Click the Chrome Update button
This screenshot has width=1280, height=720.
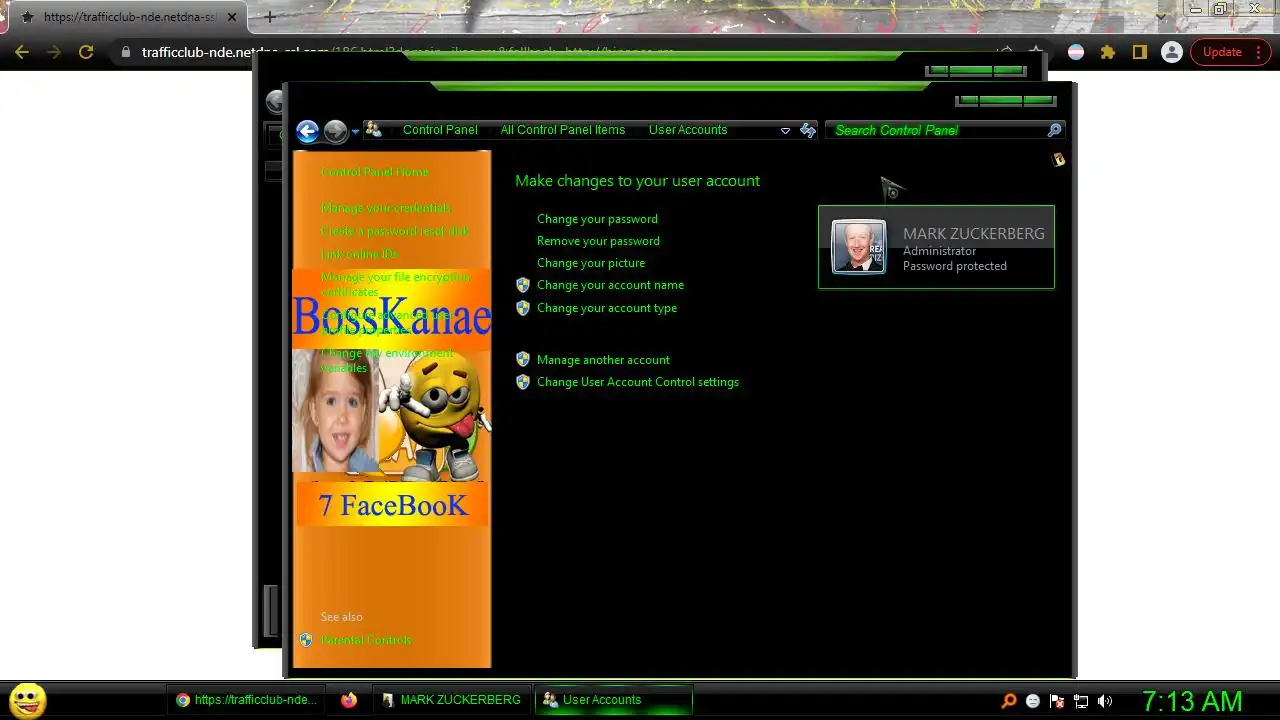click(1230, 52)
